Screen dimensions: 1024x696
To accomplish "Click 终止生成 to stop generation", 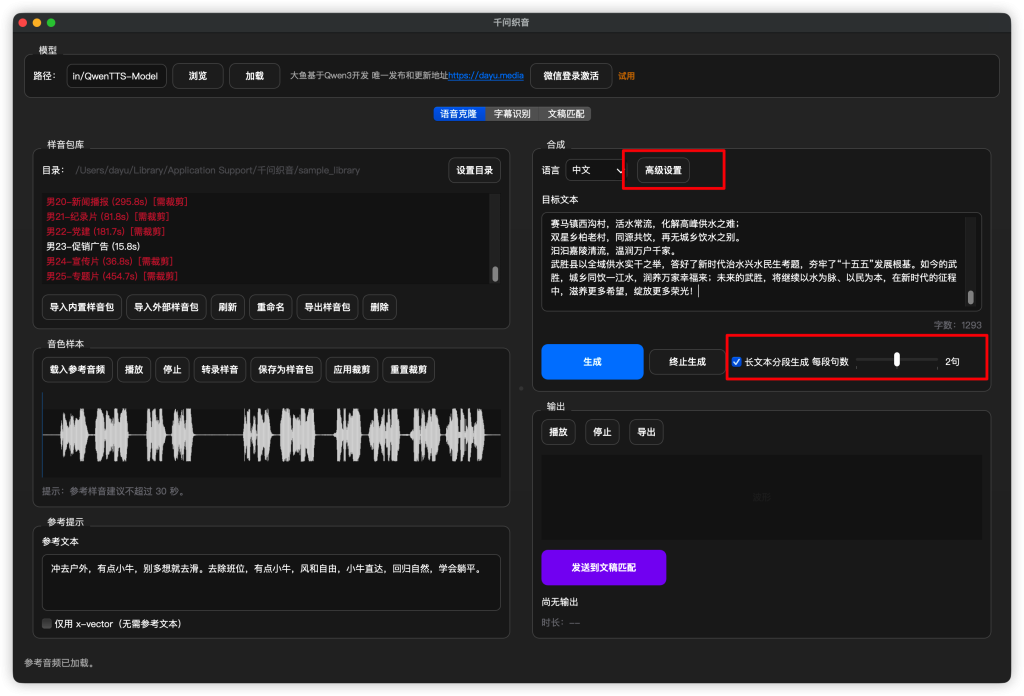I will coord(686,361).
